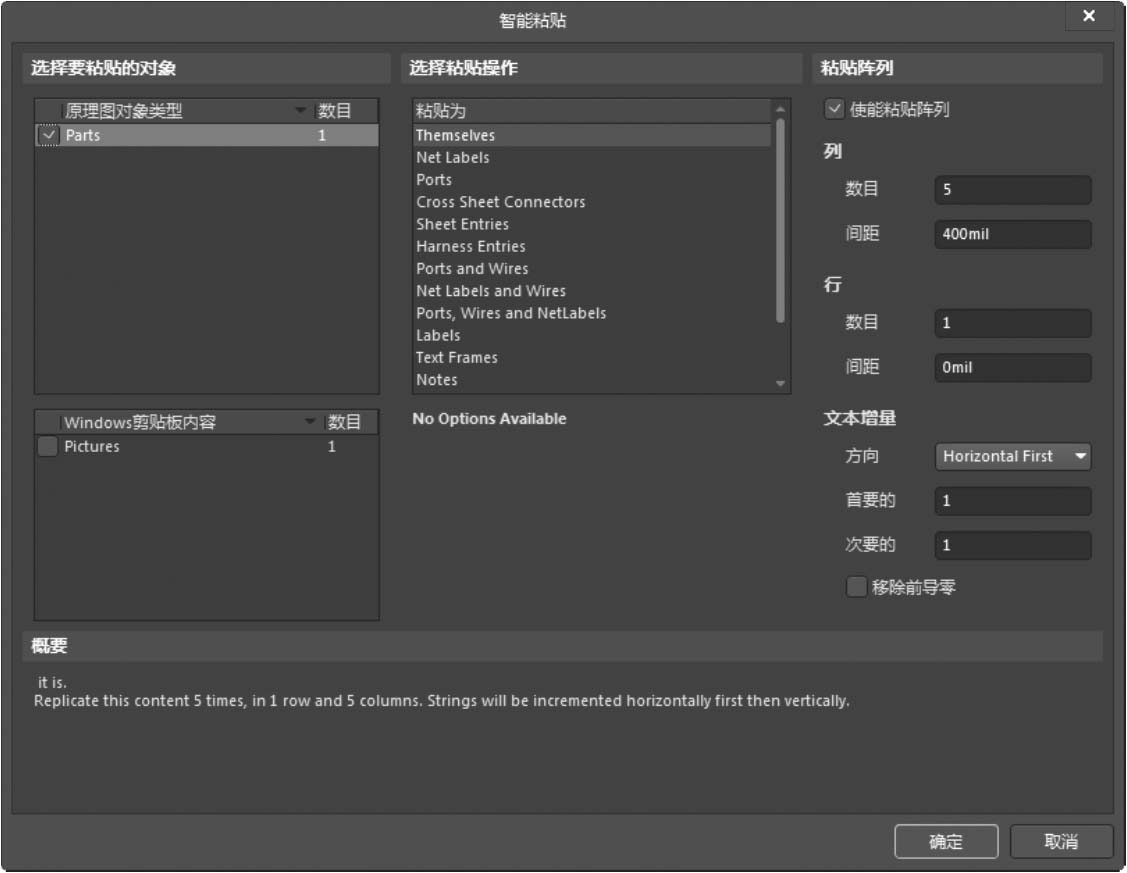Screen dimensions: 1127x873
Task: Click the paste action list scrollbar
Action: coord(780,220)
